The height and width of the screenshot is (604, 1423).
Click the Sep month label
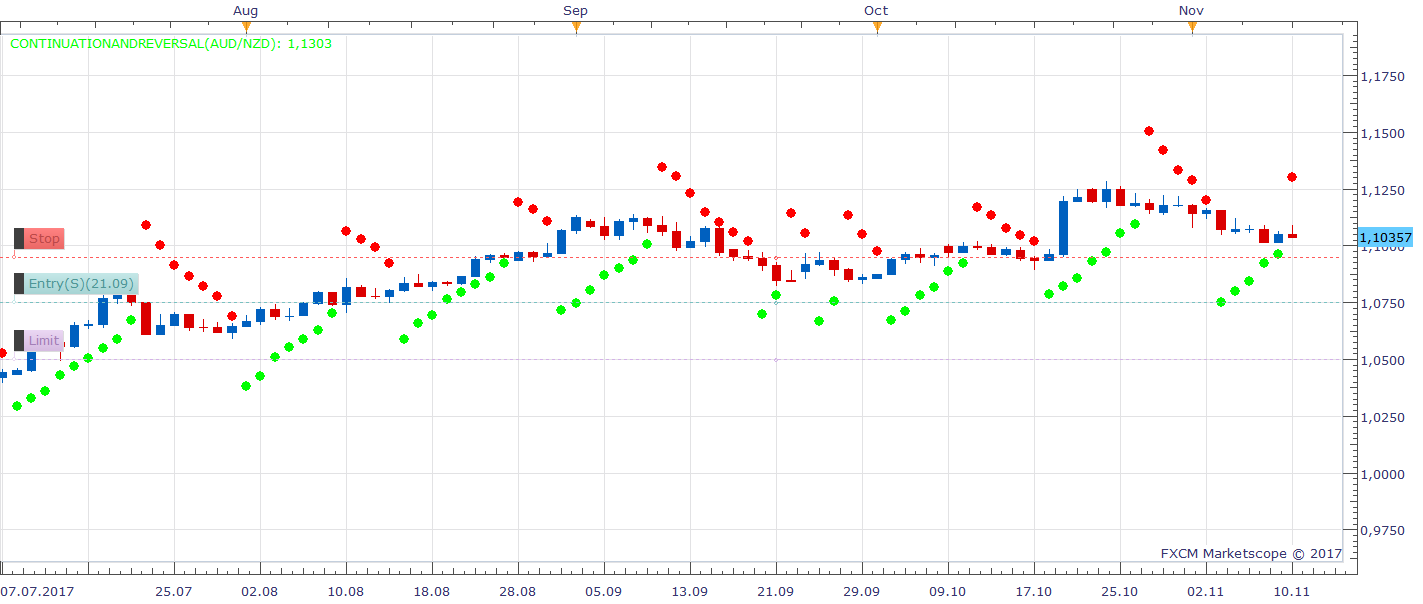[x=576, y=11]
